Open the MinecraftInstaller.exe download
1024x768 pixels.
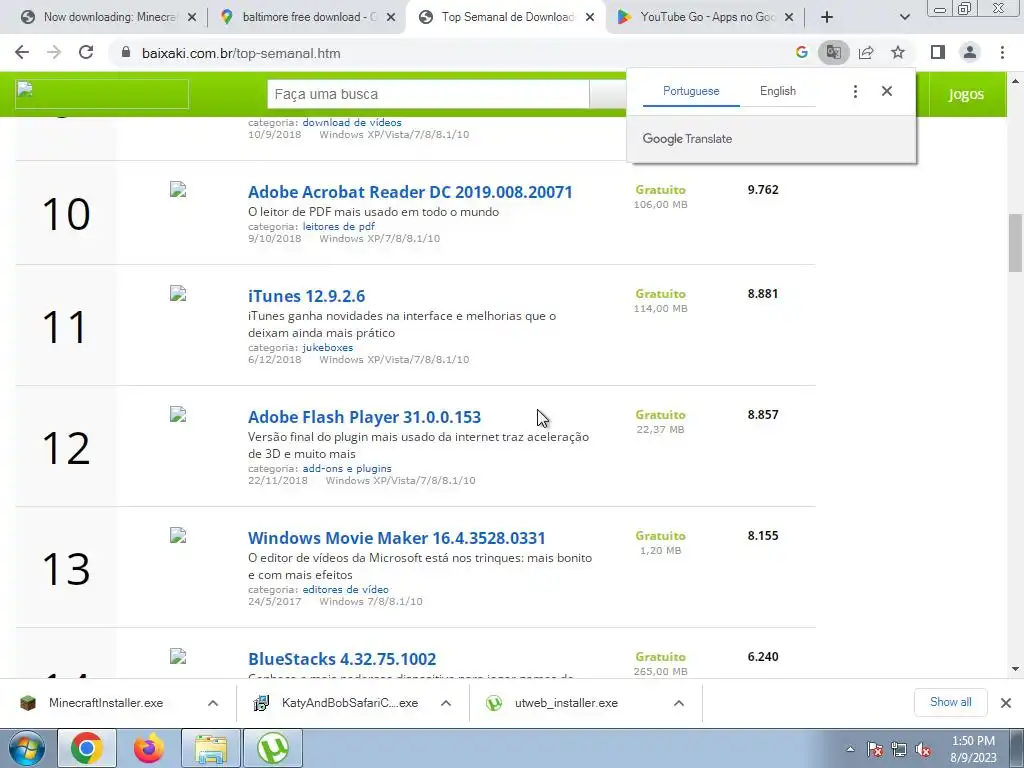point(106,703)
